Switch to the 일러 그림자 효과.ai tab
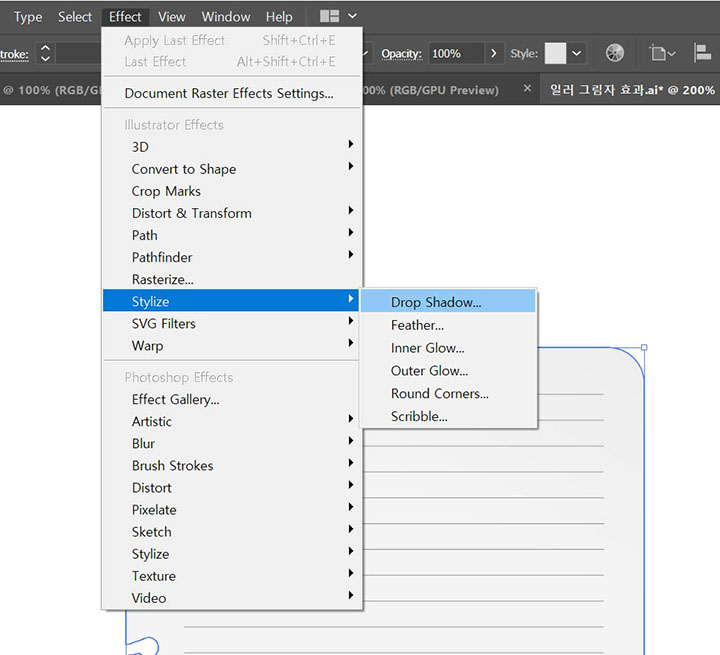720x655 pixels. 632,90
